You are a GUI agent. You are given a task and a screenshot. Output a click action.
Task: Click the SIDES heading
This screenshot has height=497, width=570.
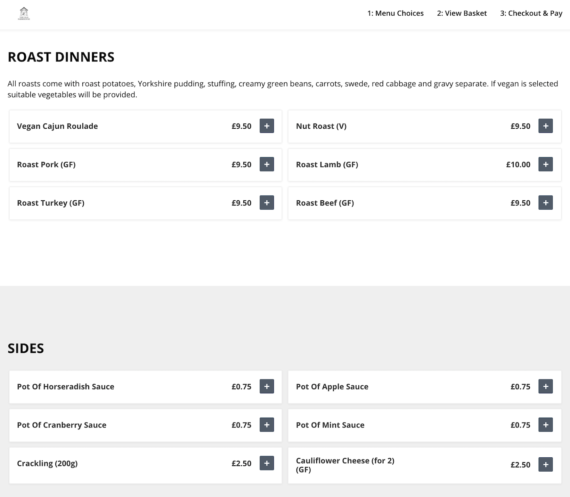point(26,348)
